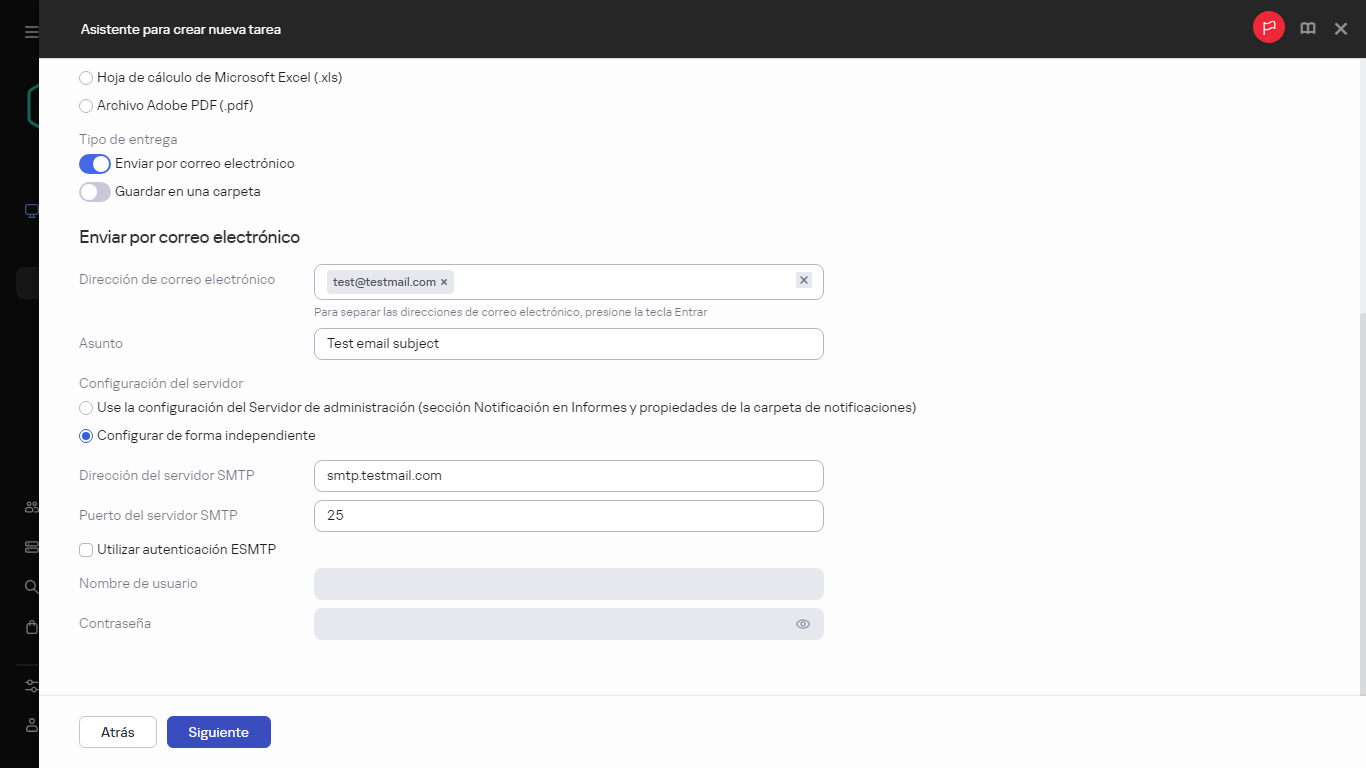The width and height of the screenshot is (1366, 768).
Task: Open notifications via the red flag icon
Action: 1268,28
